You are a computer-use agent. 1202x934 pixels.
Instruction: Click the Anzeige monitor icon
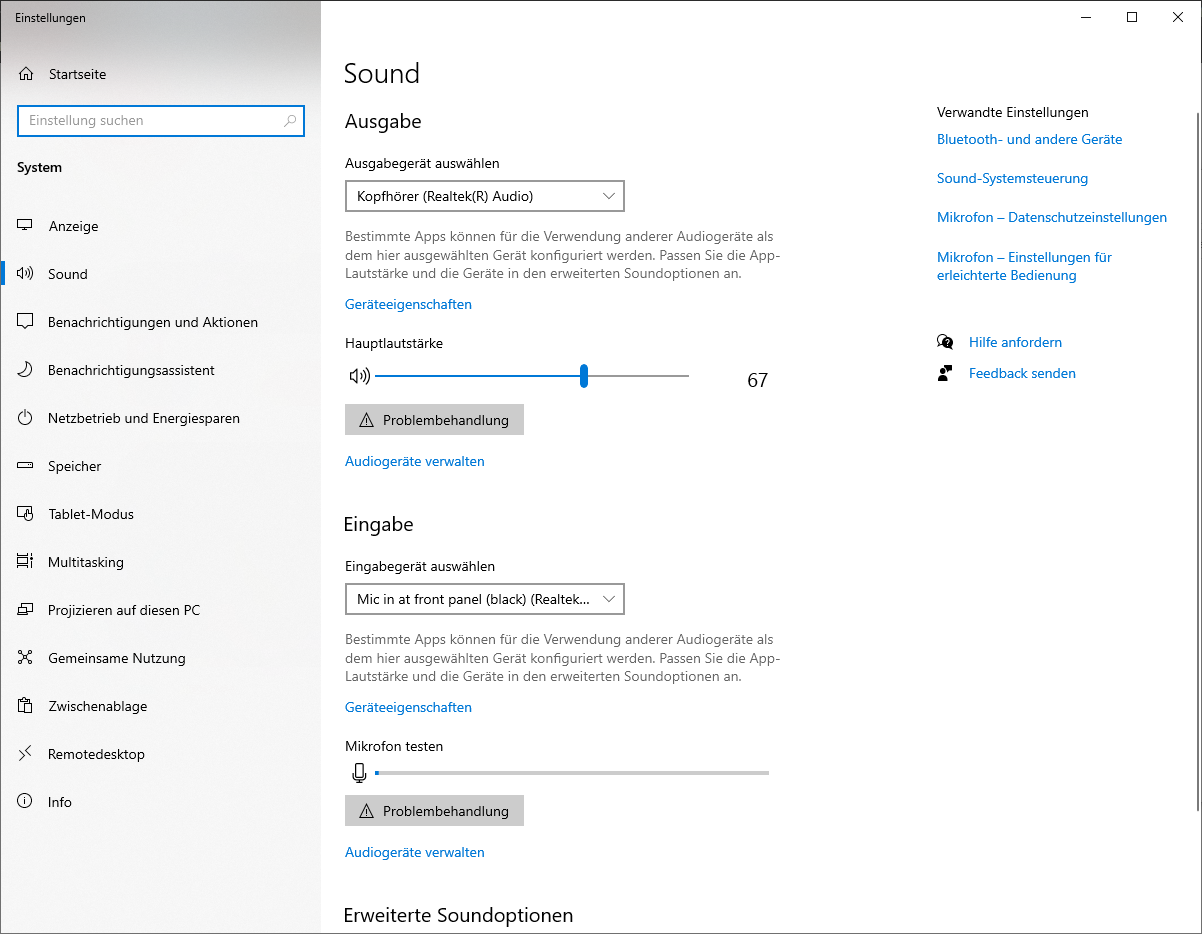[26, 226]
